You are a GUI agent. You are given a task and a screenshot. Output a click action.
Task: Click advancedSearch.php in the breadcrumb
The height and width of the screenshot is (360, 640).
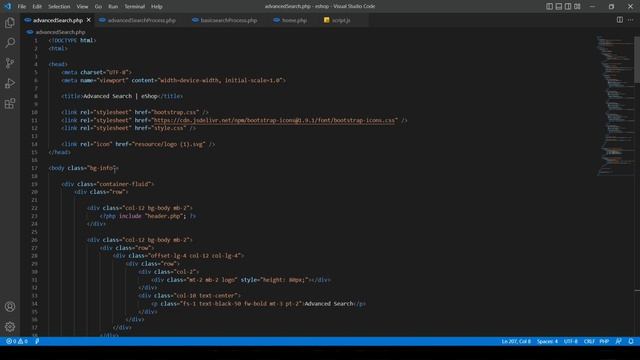(60, 32)
